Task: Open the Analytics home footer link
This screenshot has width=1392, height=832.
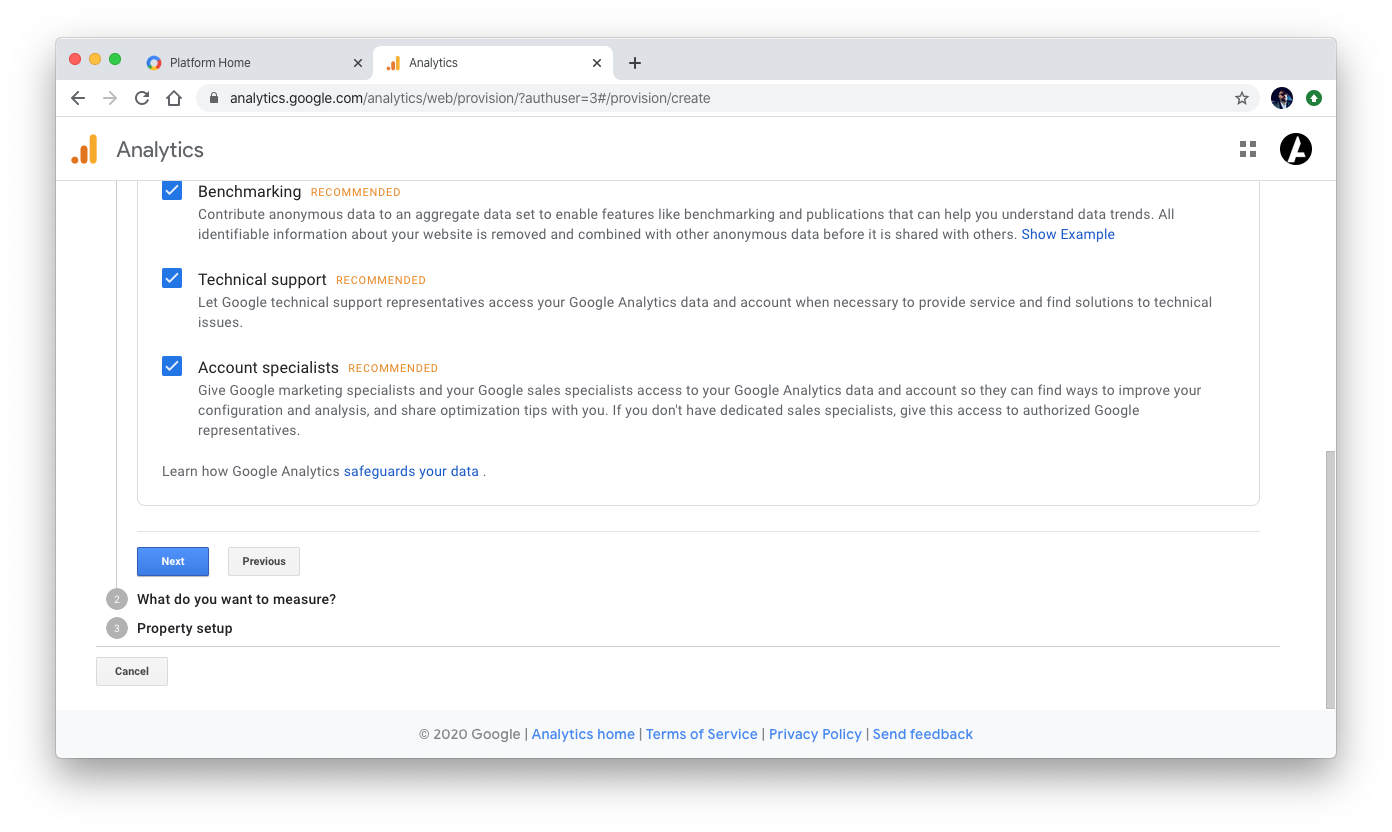Action: pos(583,734)
